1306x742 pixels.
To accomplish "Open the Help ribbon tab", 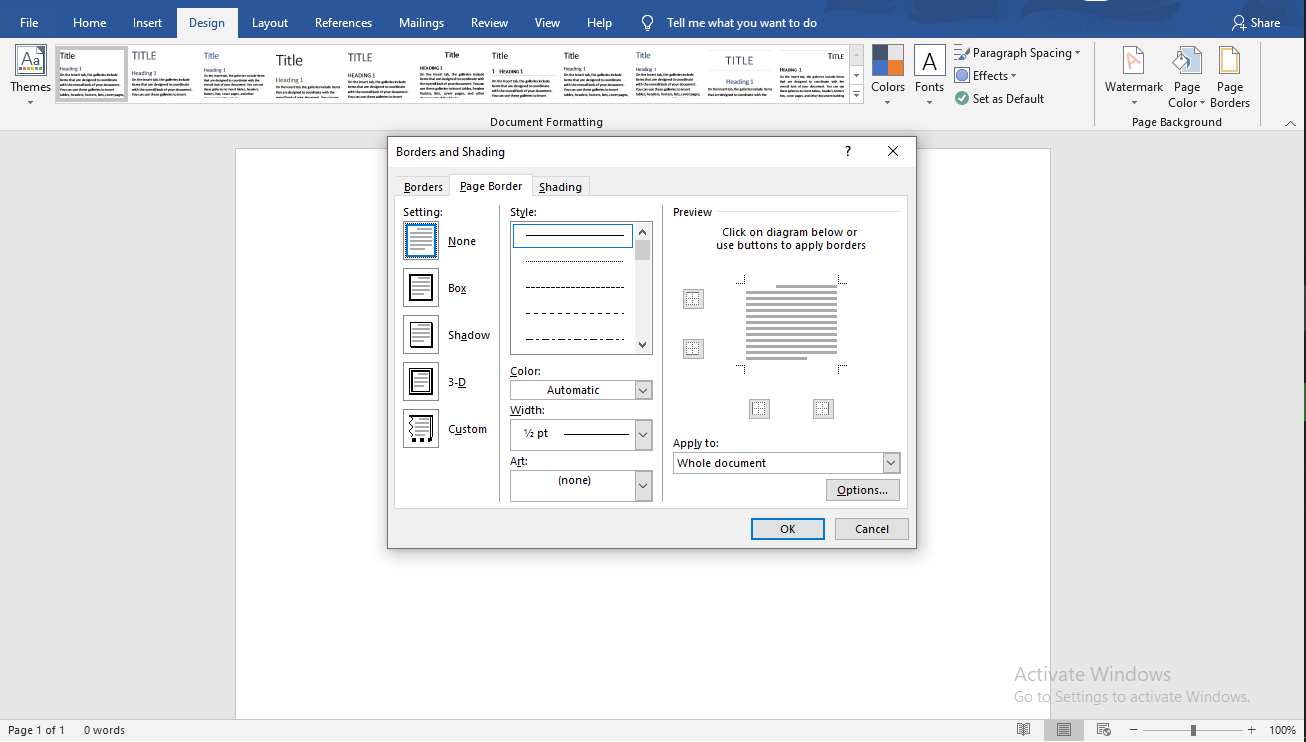I will [600, 23].
